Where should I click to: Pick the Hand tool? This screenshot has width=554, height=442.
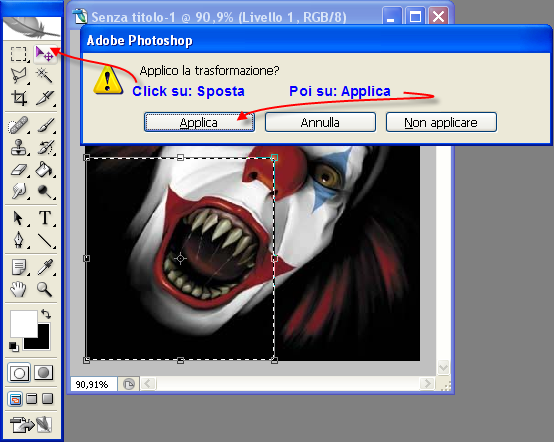click(x=18, y=289)
